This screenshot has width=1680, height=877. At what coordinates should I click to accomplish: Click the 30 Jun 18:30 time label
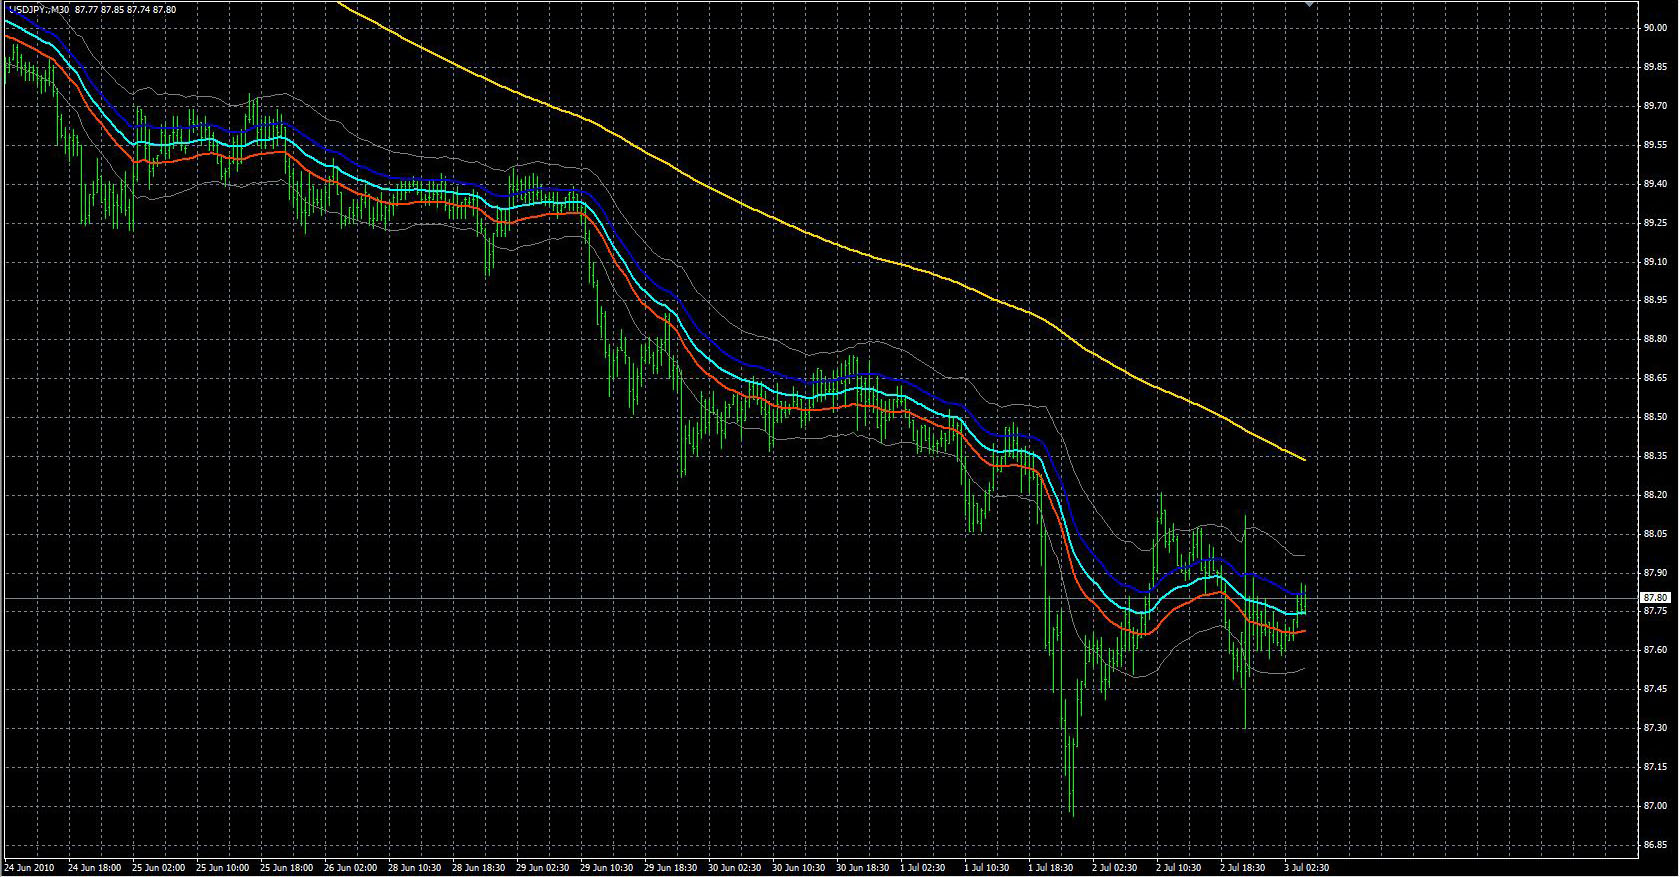point(863,868)
